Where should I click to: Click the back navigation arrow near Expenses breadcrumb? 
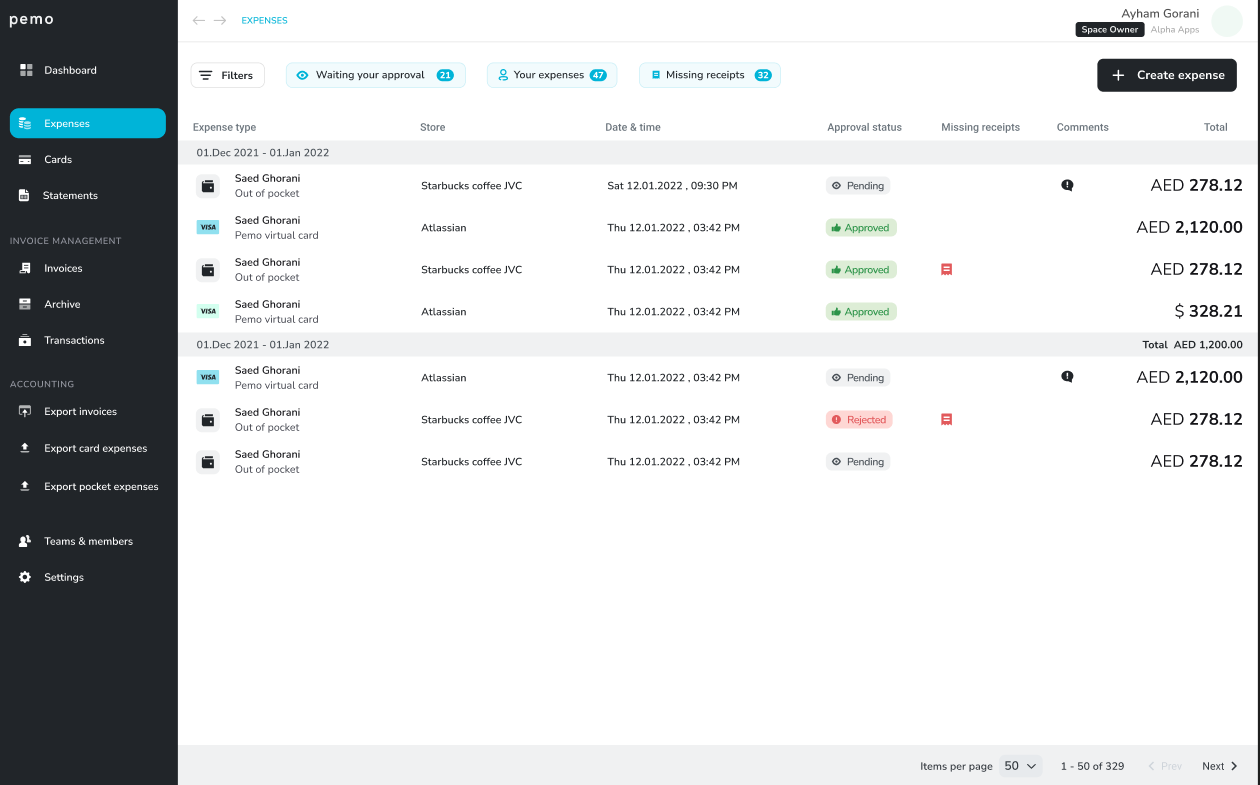[198, 20]
